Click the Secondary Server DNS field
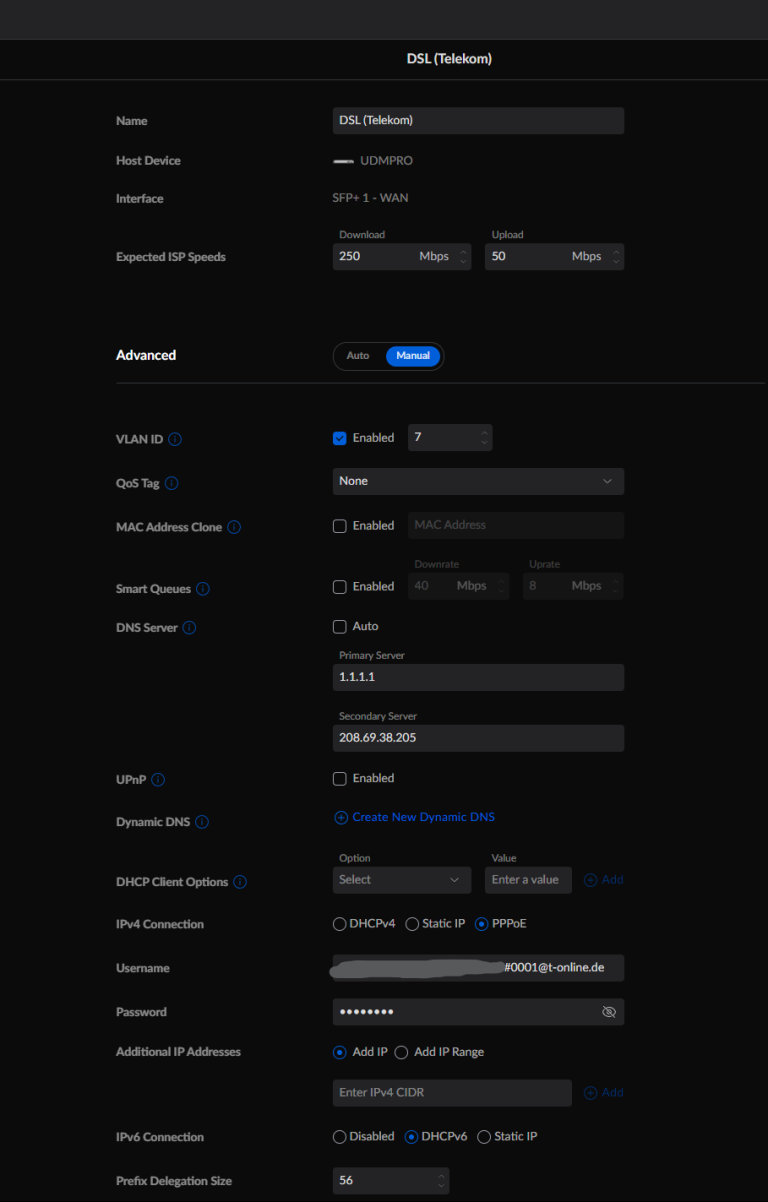 (478, 739)
